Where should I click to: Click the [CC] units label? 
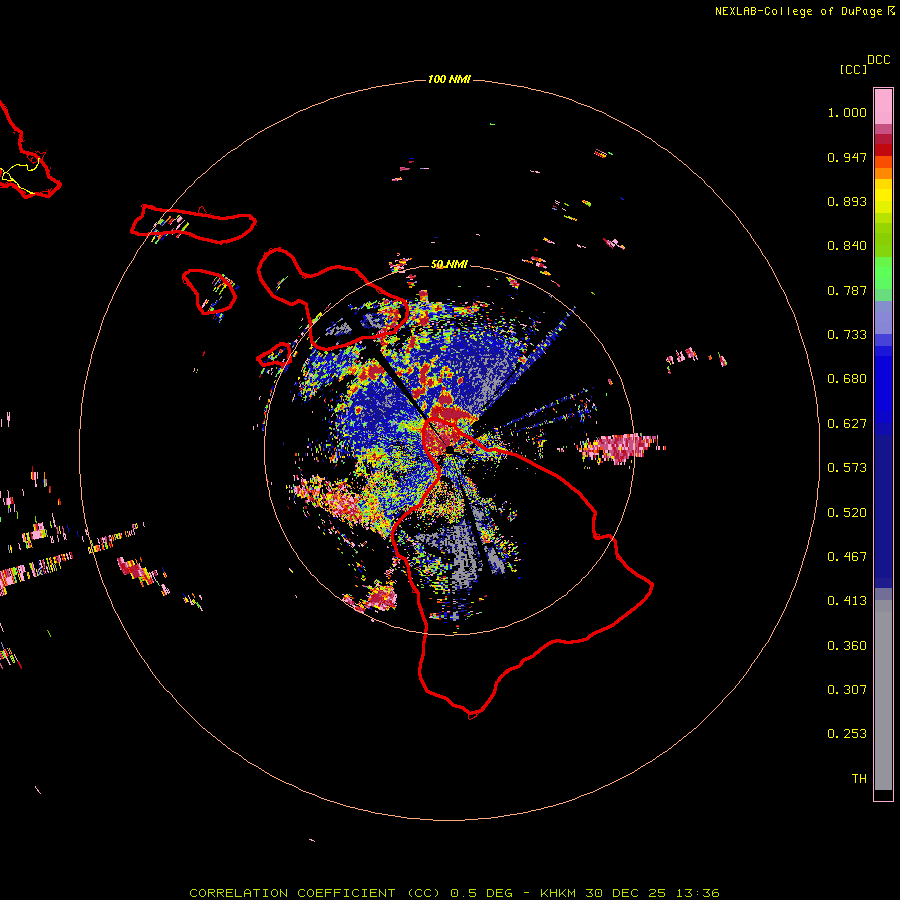click(853, 69)
